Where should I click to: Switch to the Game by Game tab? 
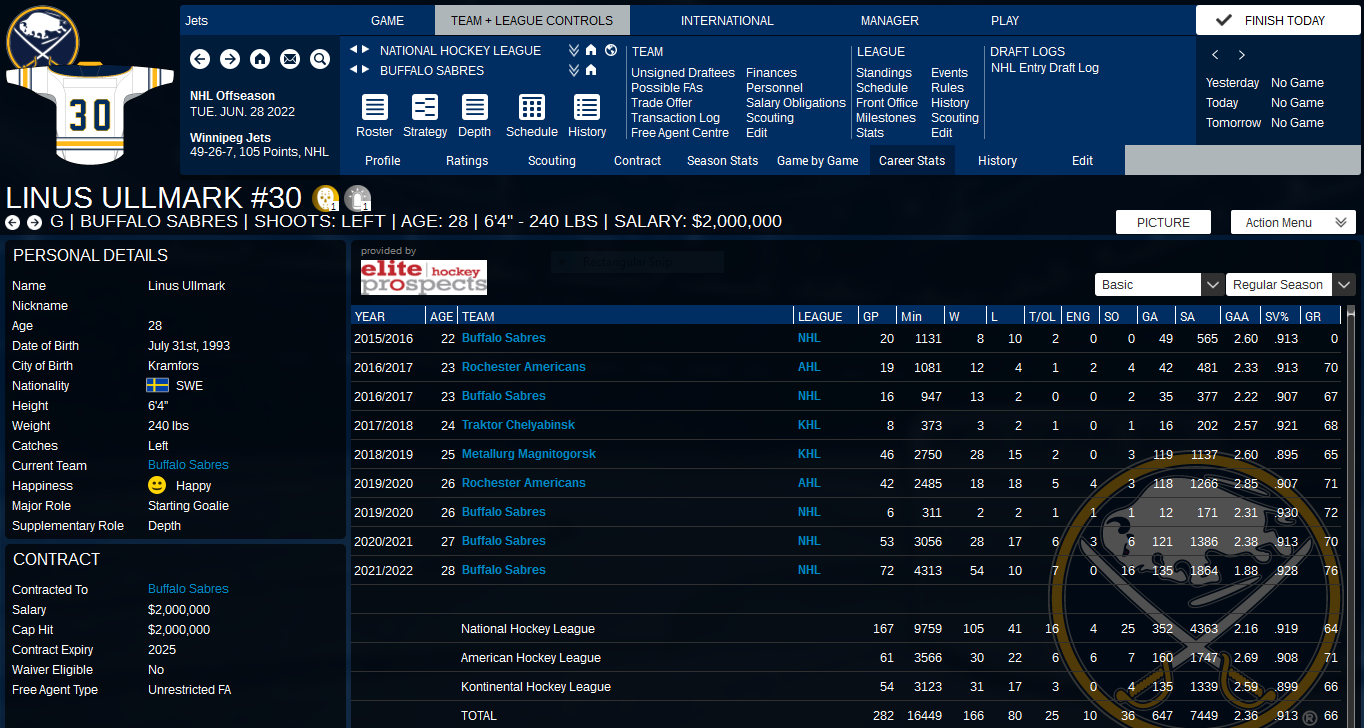[x=818, y=160]
